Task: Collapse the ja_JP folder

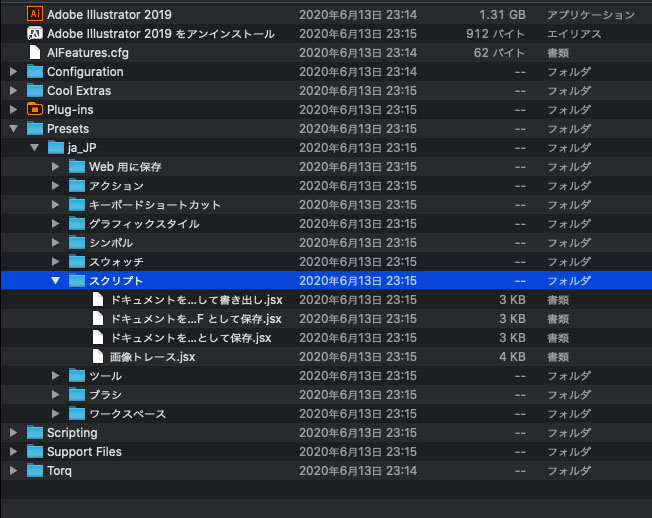Action: click(35, 148)
